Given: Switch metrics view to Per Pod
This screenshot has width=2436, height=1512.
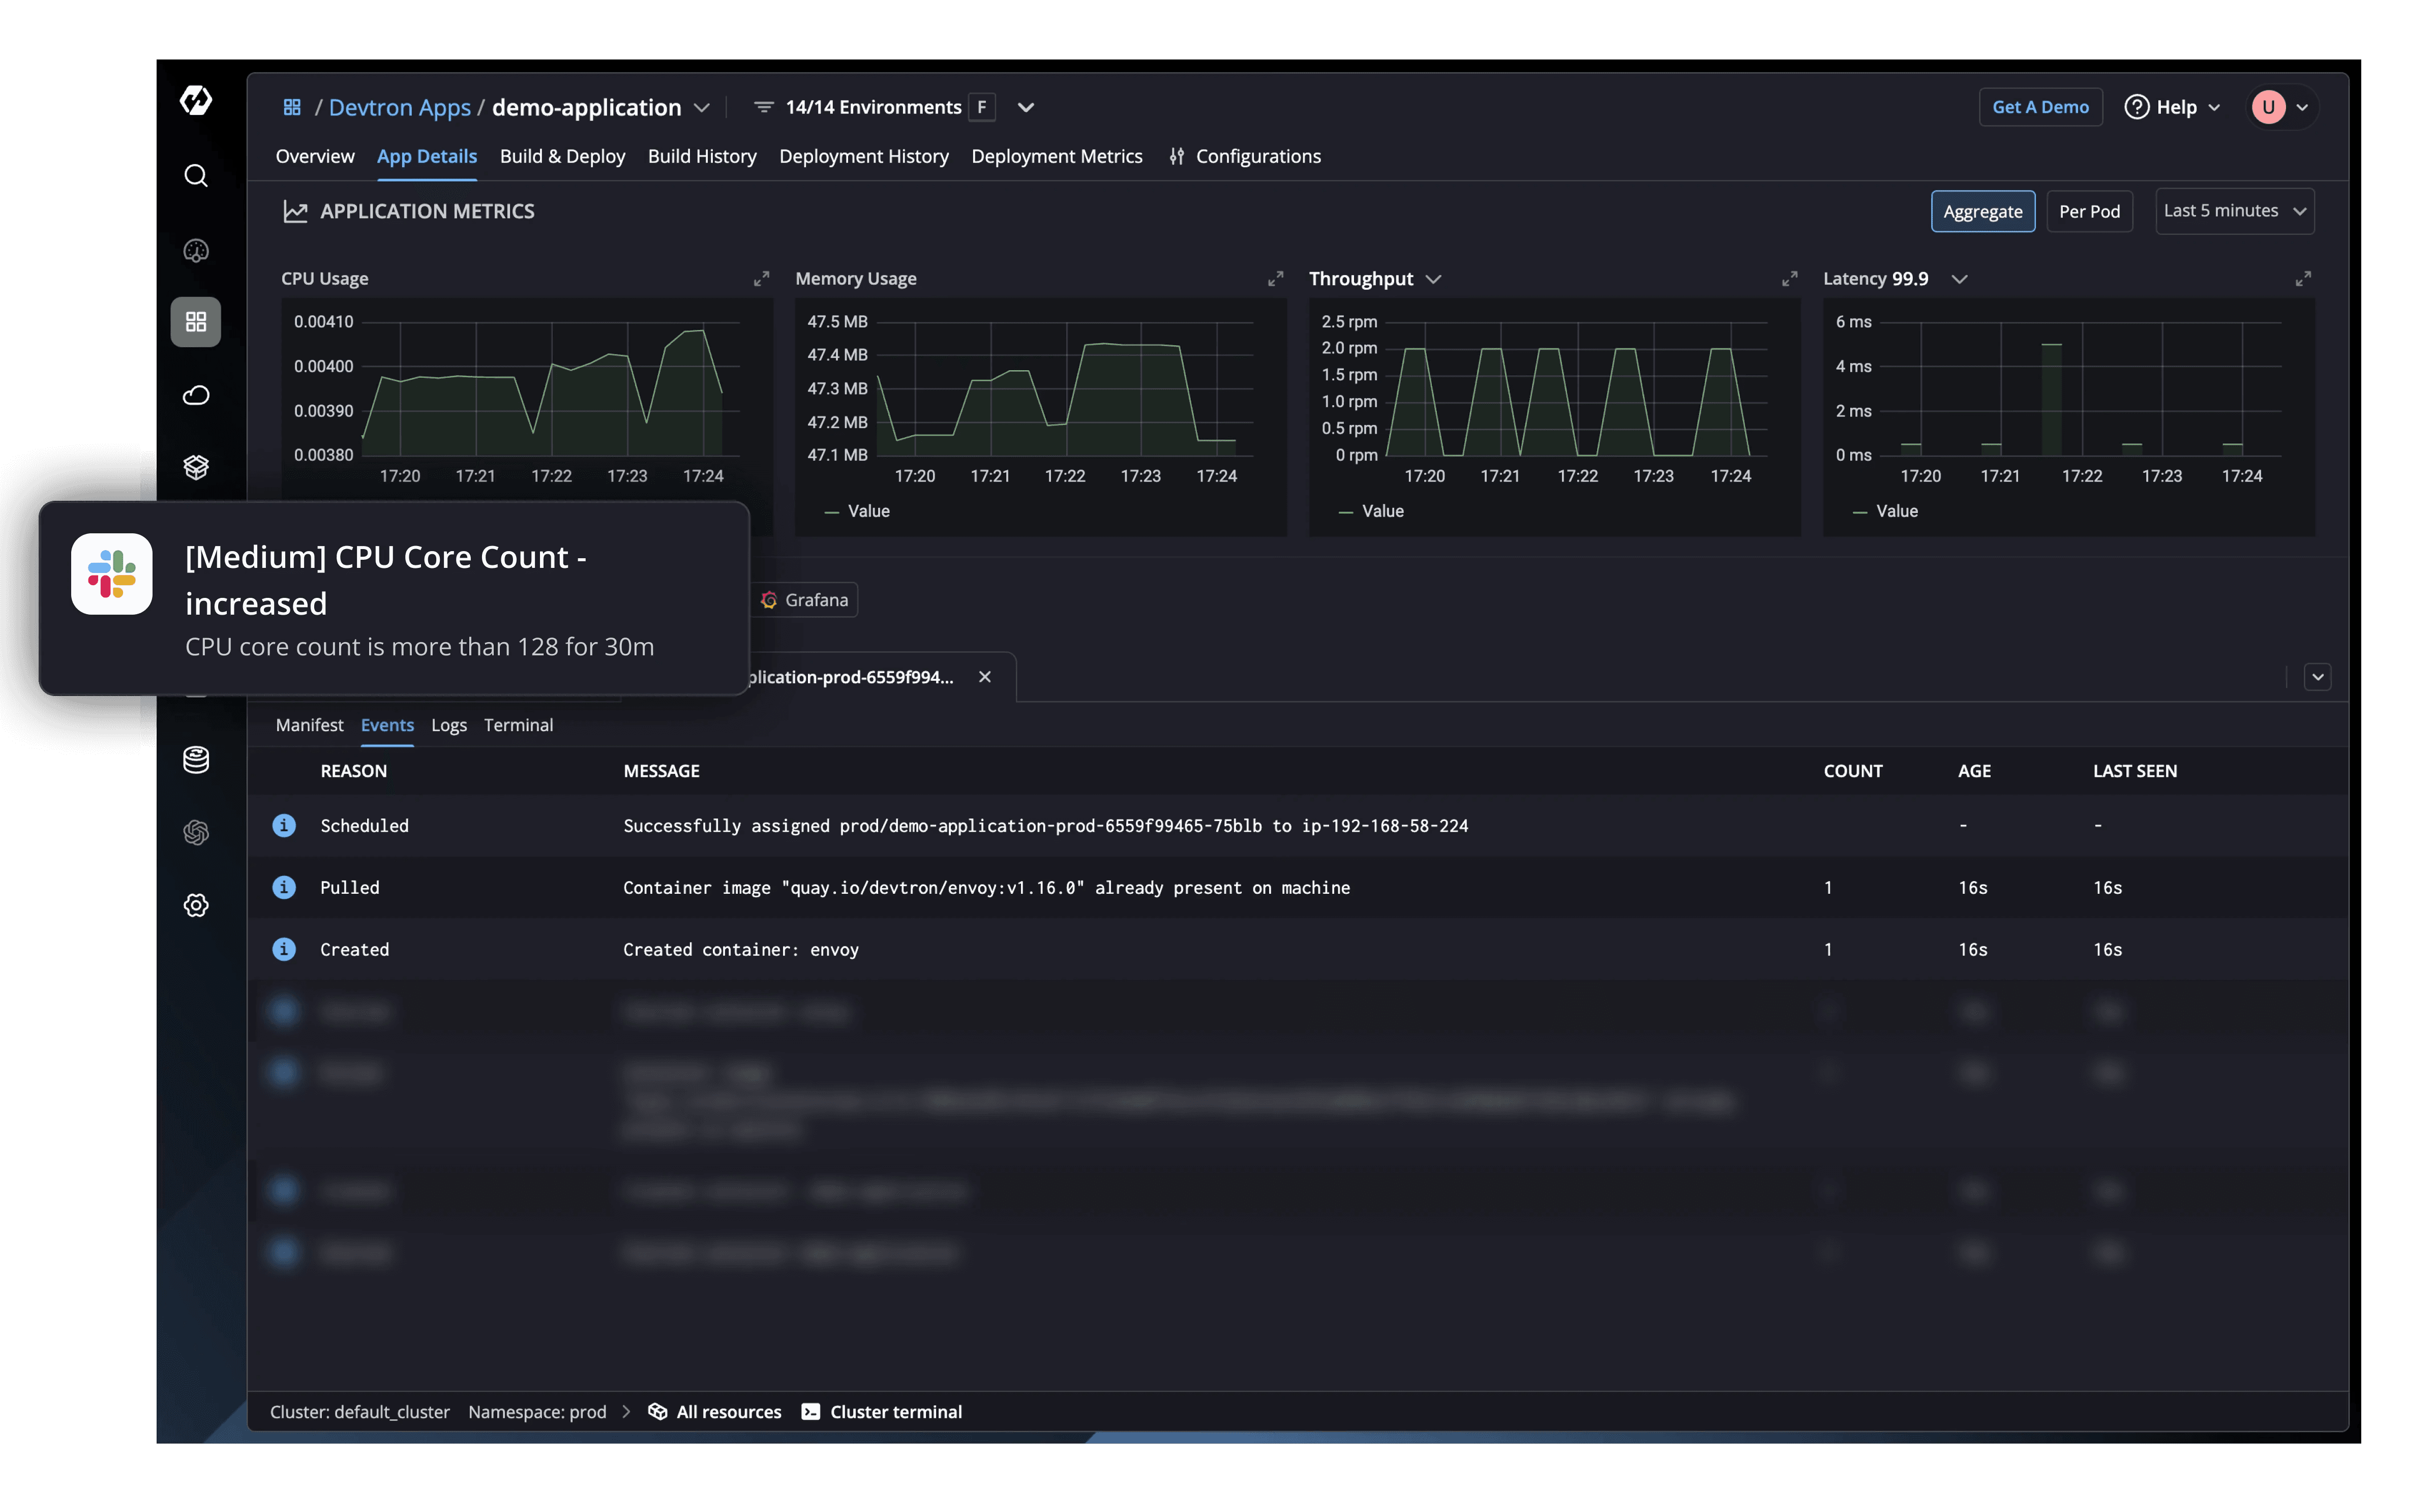Looking at the screenshot, I should click(x=2089, y=211).
